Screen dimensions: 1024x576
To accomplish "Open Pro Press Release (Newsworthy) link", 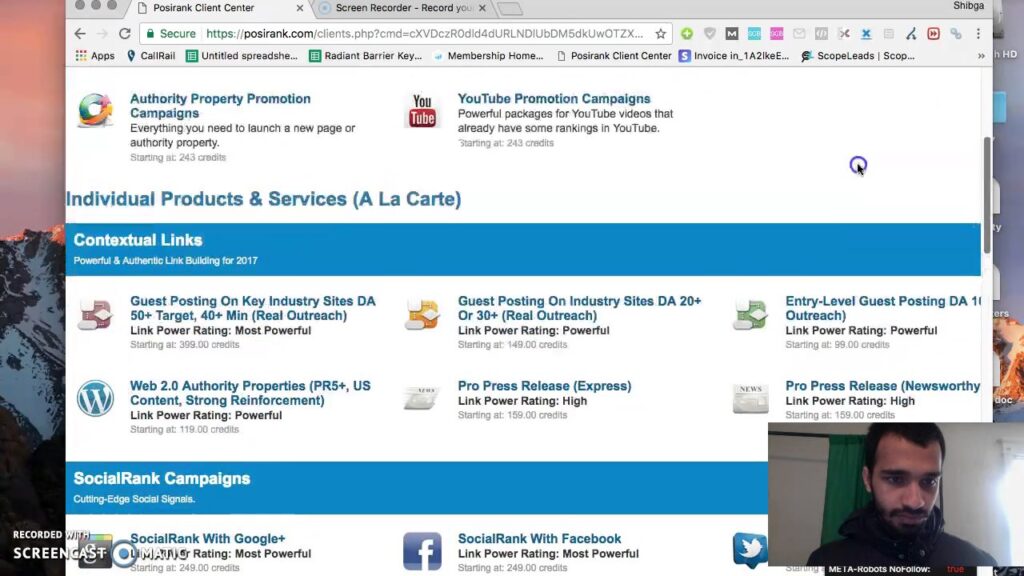I will pos(883,386).
